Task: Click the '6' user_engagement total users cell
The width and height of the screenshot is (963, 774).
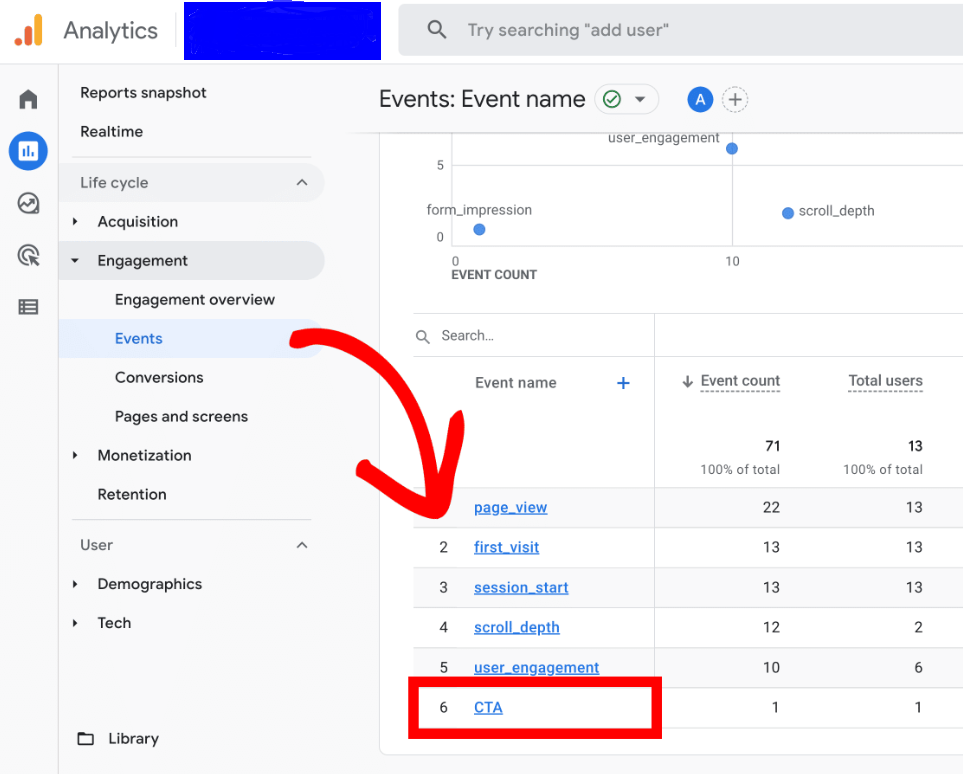Action: coord(918,667)
